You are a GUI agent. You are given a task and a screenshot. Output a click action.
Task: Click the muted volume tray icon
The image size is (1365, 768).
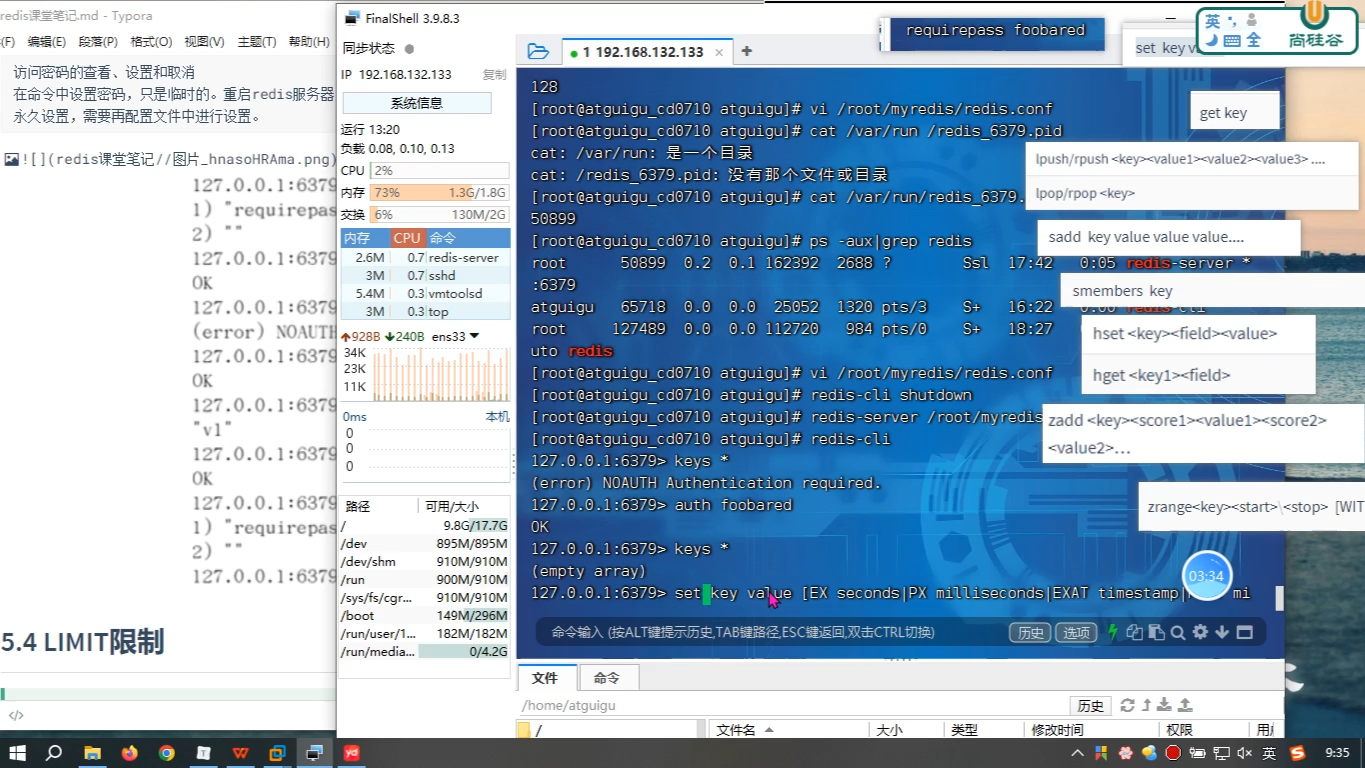point(1245,753)
